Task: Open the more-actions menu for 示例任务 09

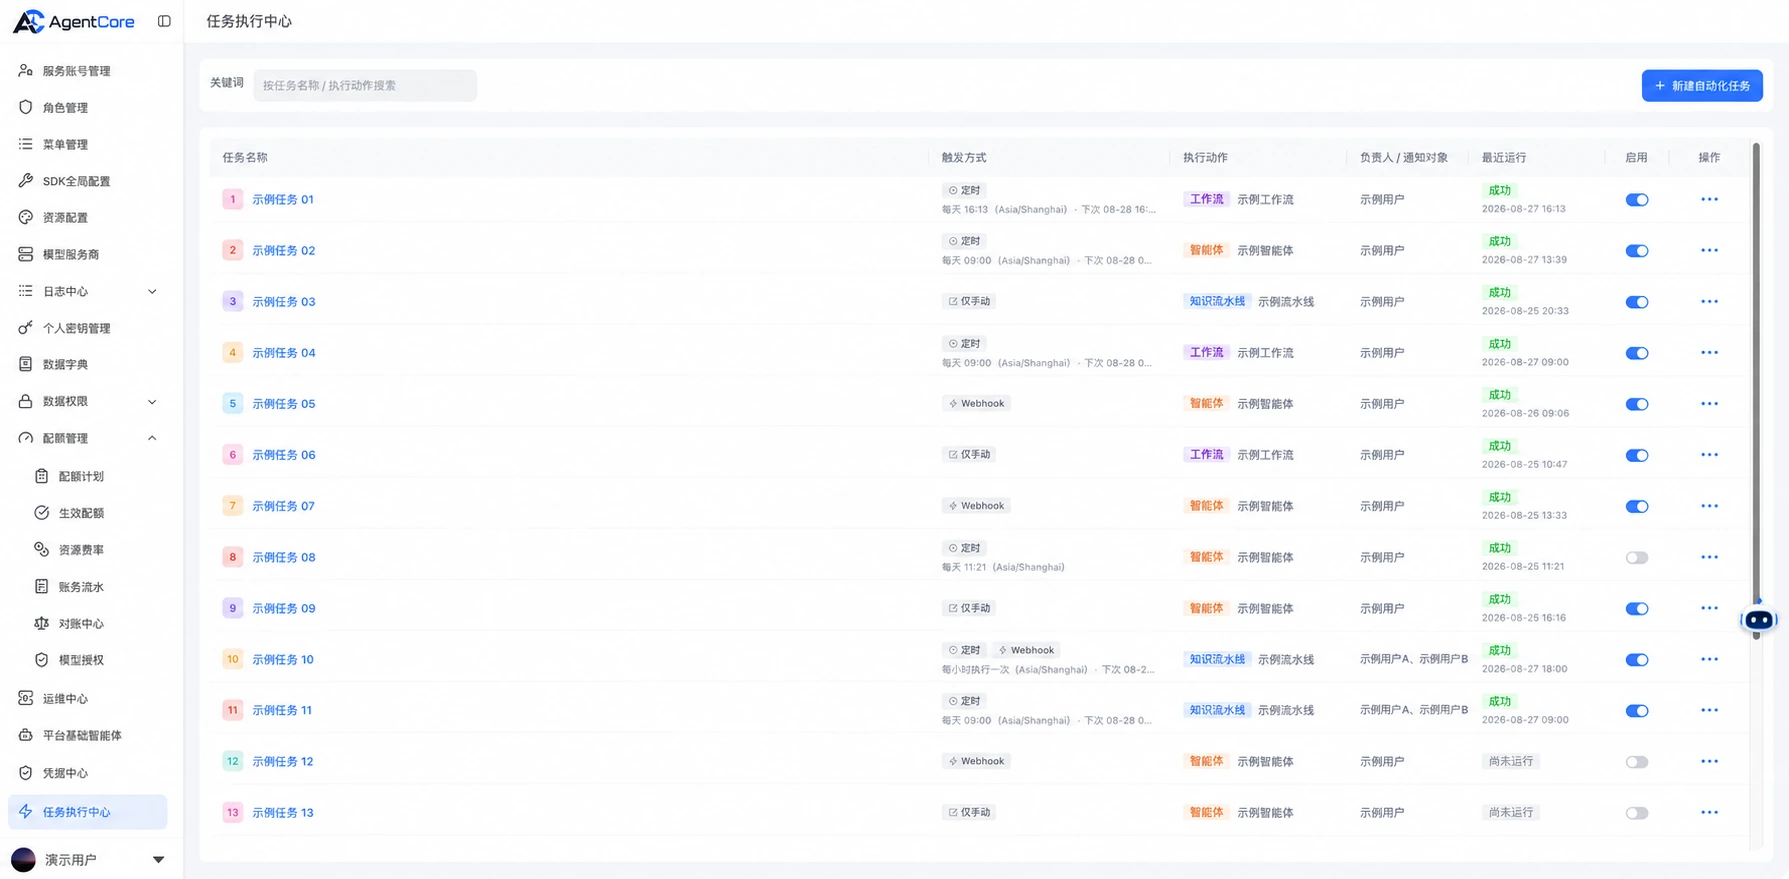Action: point(1709,608)
